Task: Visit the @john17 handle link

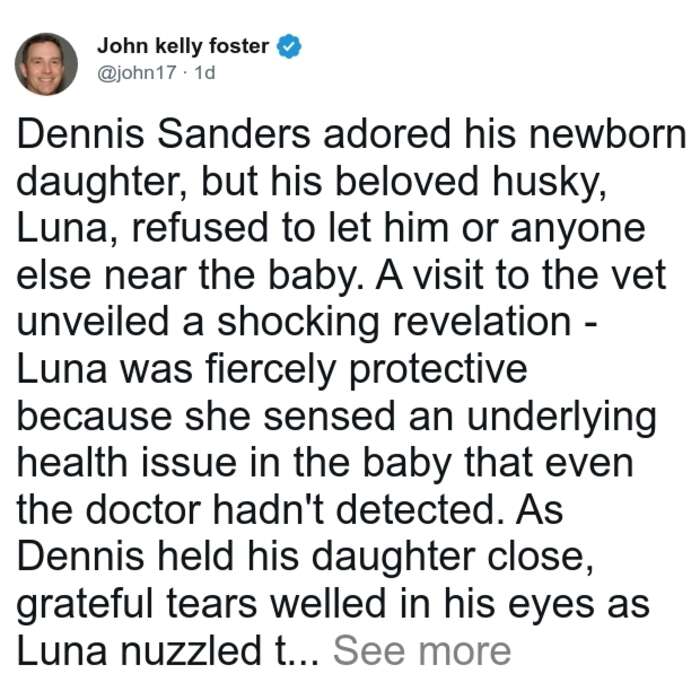Action: tap(137, 72)
